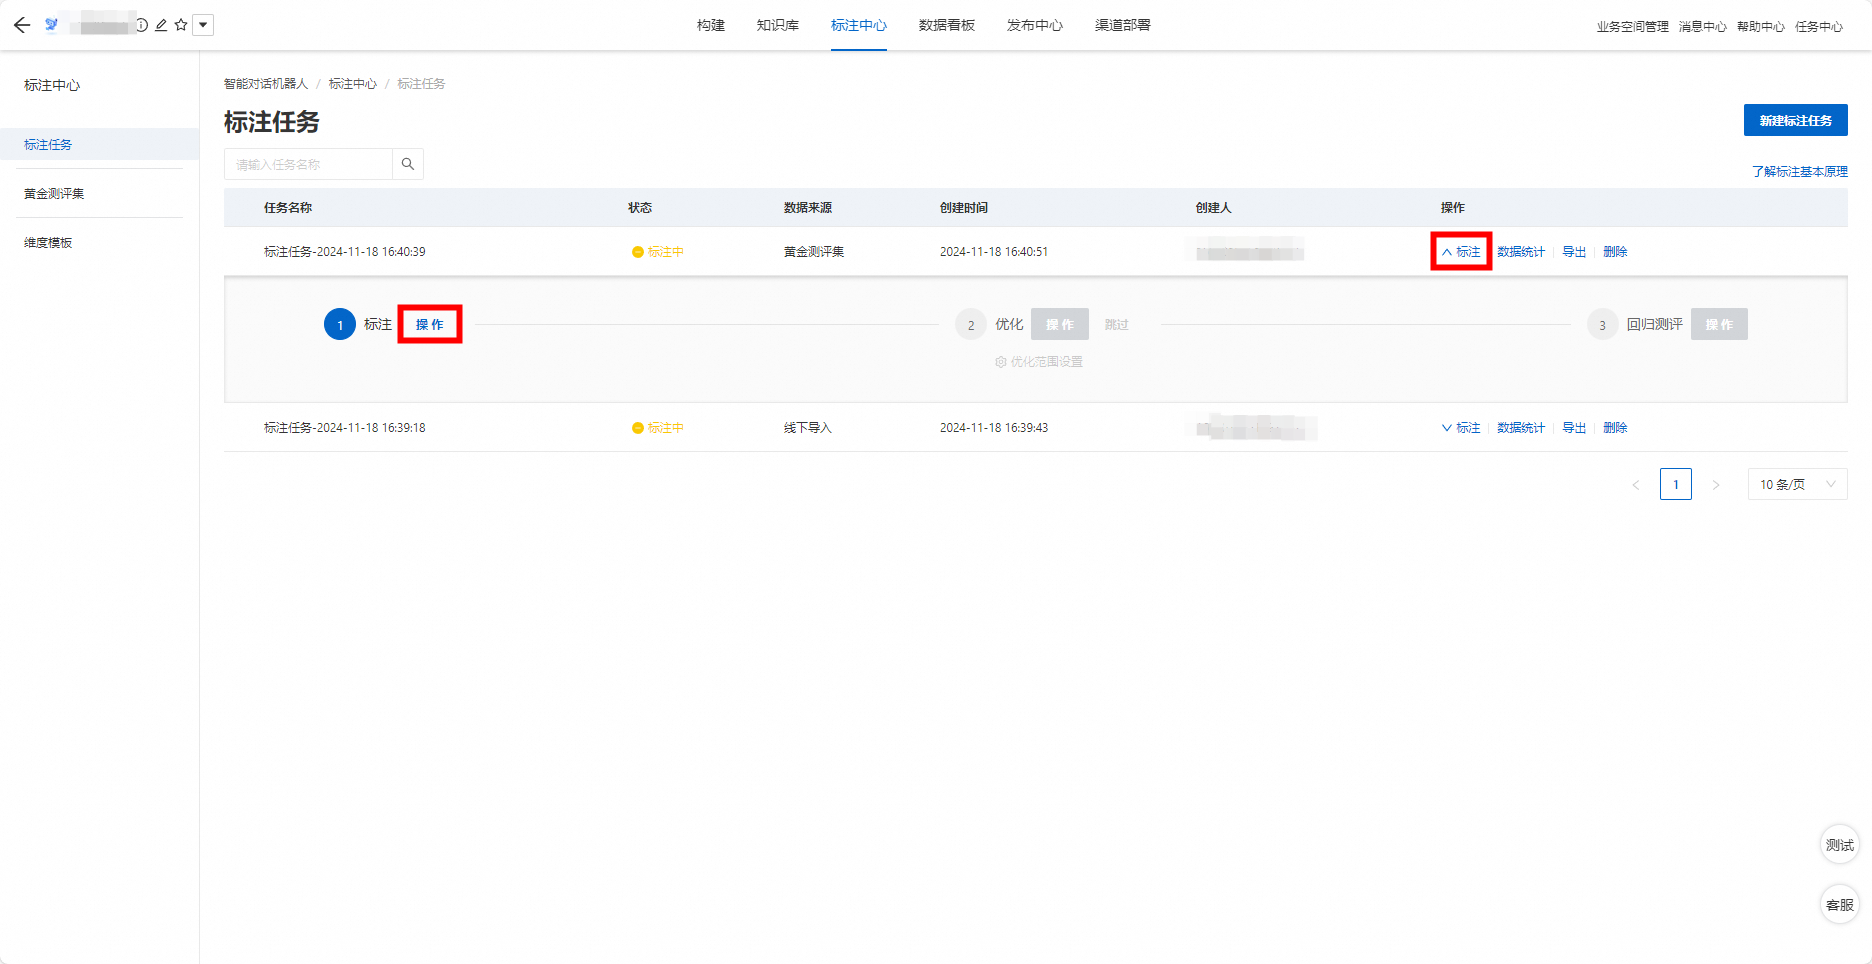This screenshot has height=964, width=1872.
Task: Open 任务中心 in the header
Action: pyautogui.click(x=1819, y=27)
